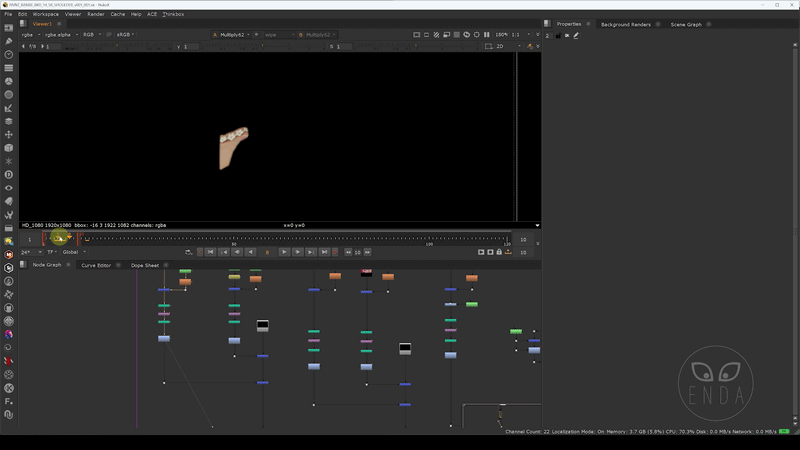Play the timeline forward
Viewport: 800px width, 450px height.
[284, 252]
